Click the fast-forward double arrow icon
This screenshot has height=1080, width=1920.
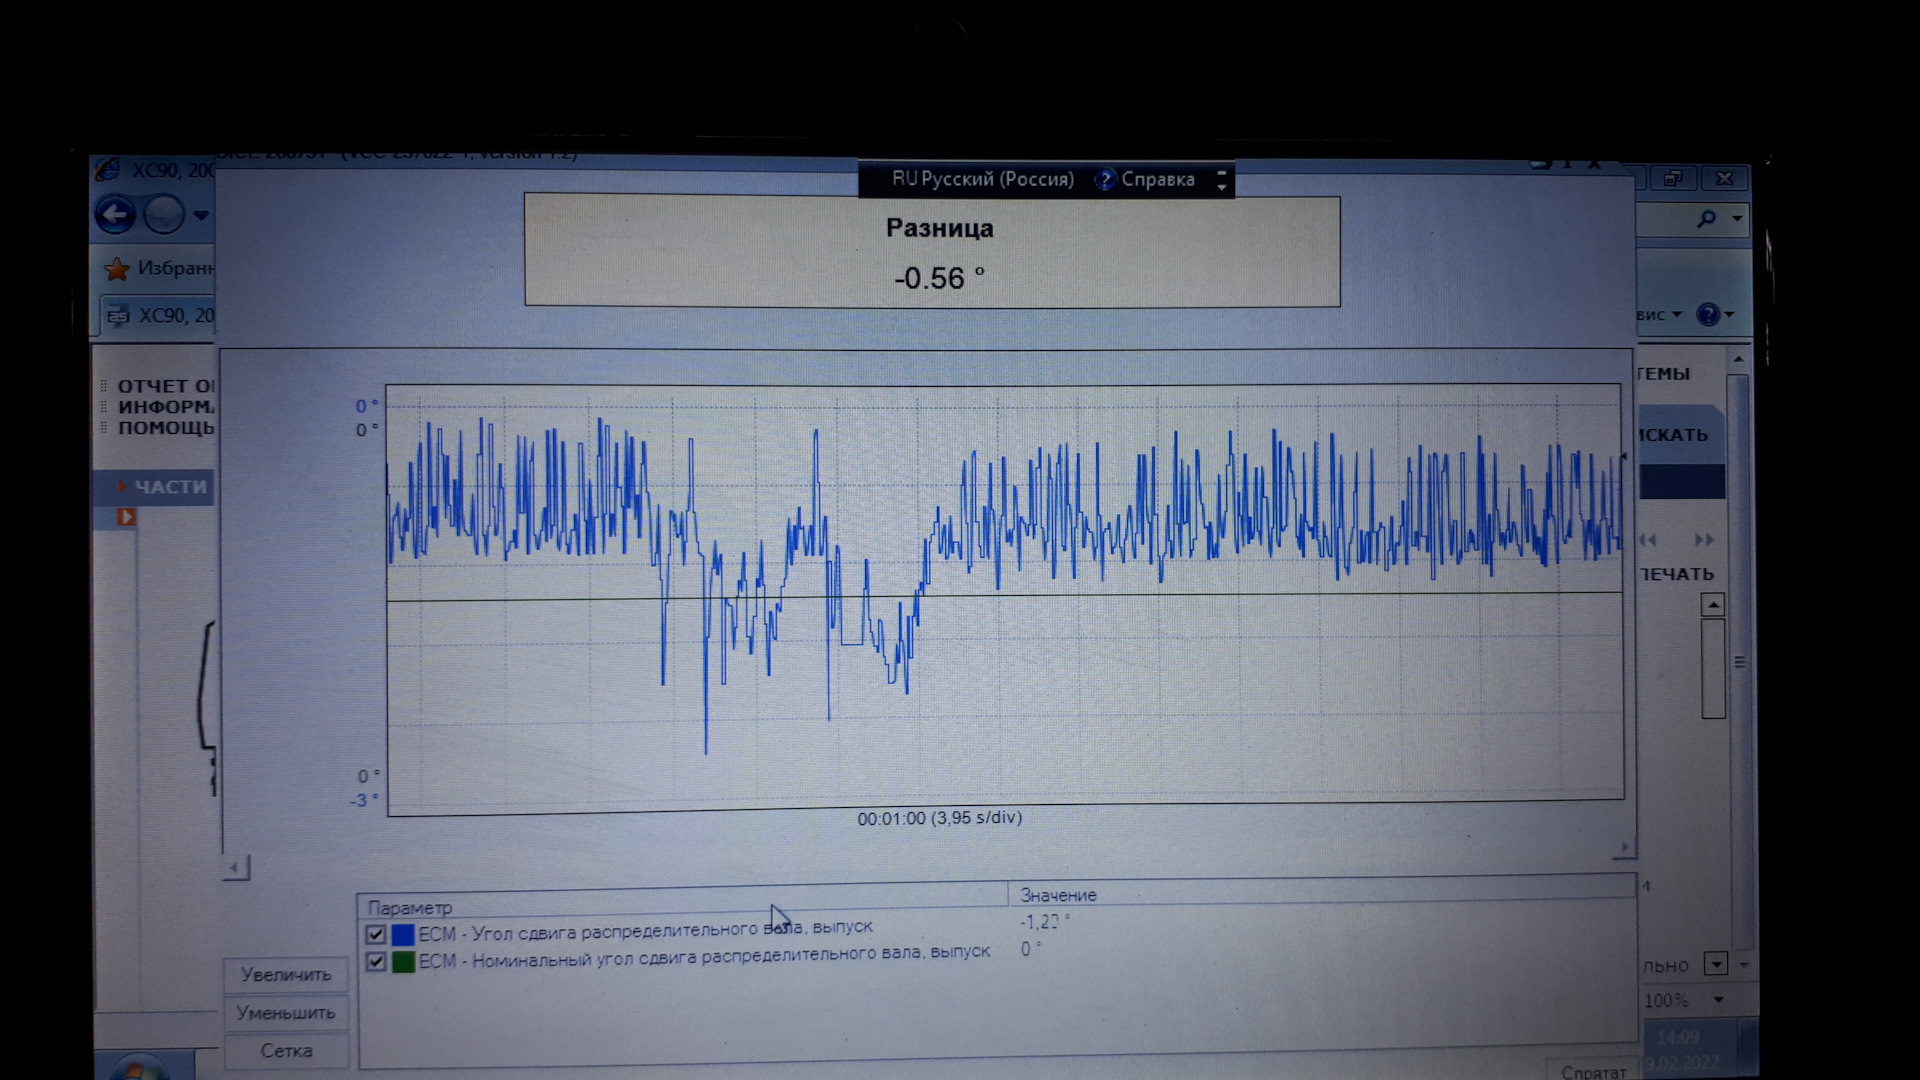(x=1704, y=540)
